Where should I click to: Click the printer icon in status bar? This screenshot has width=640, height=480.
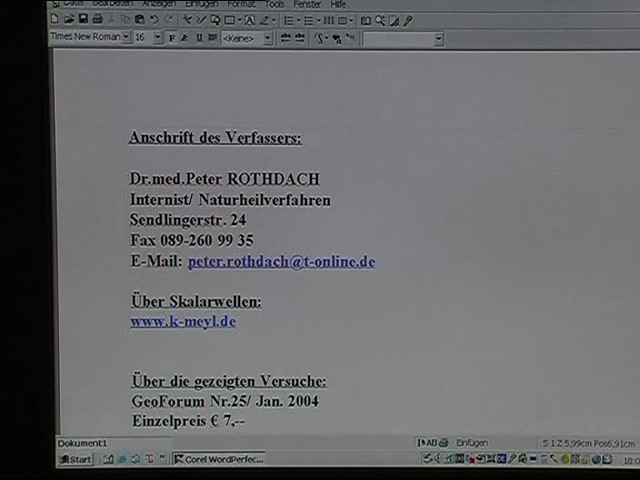444,442
